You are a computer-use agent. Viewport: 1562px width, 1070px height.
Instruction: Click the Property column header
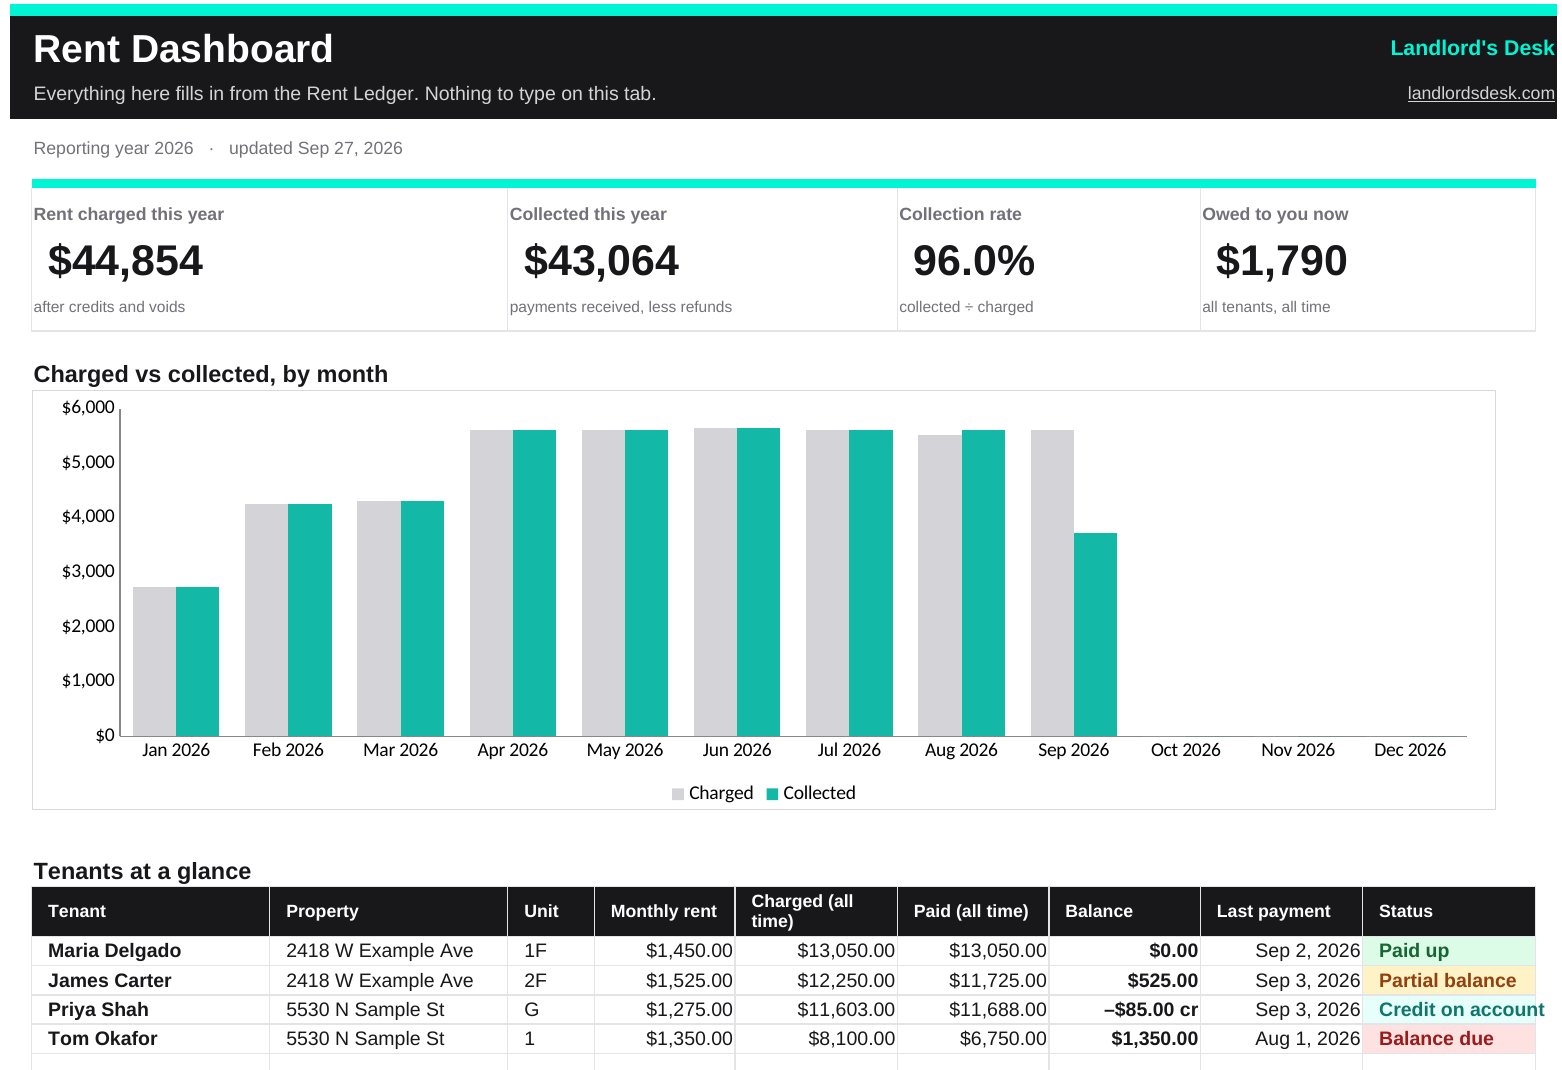coord(388,911)
